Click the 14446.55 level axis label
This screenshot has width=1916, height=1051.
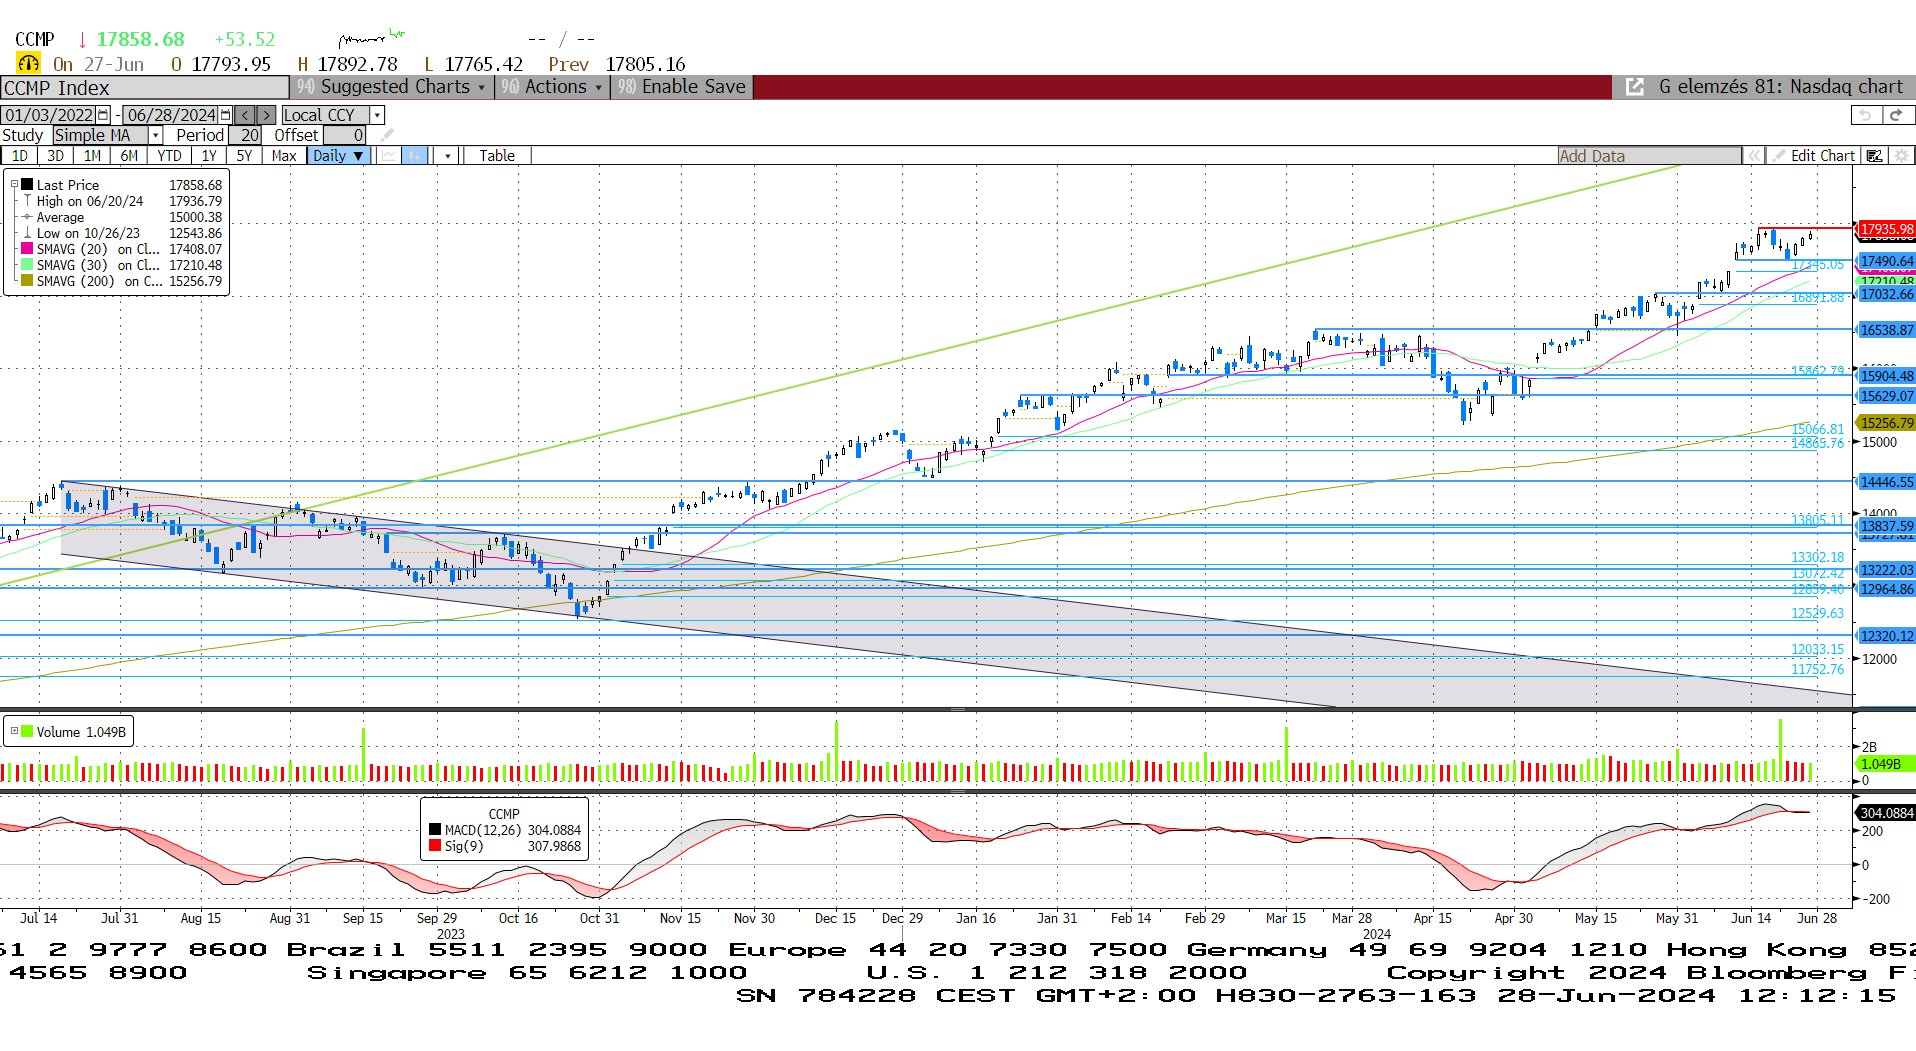coord(1886,482)
